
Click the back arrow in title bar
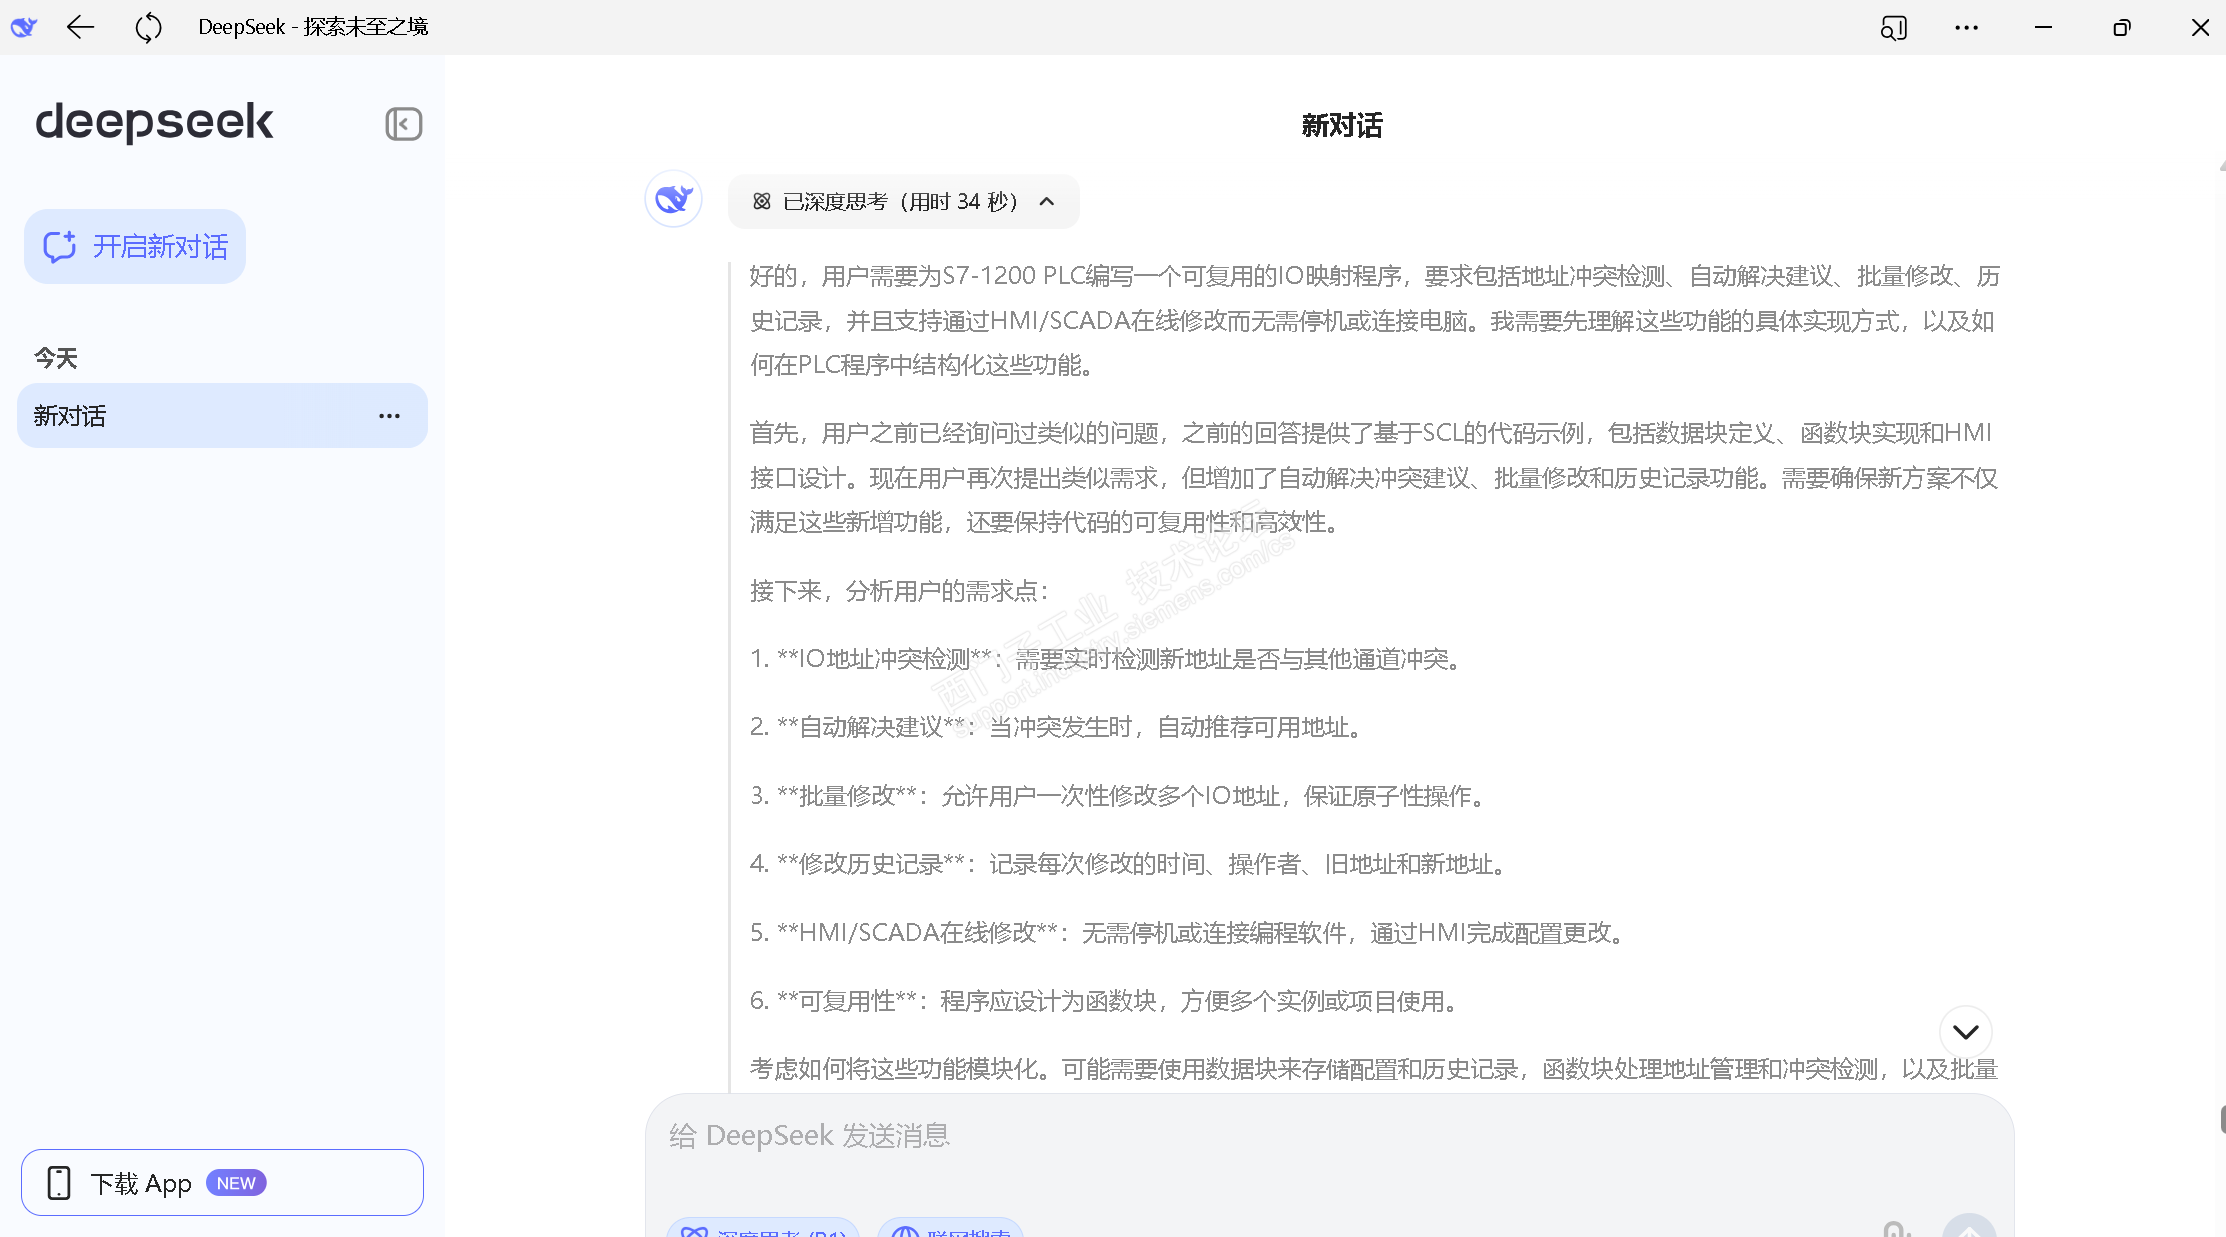pyautogui.click(x=80, y=27)
